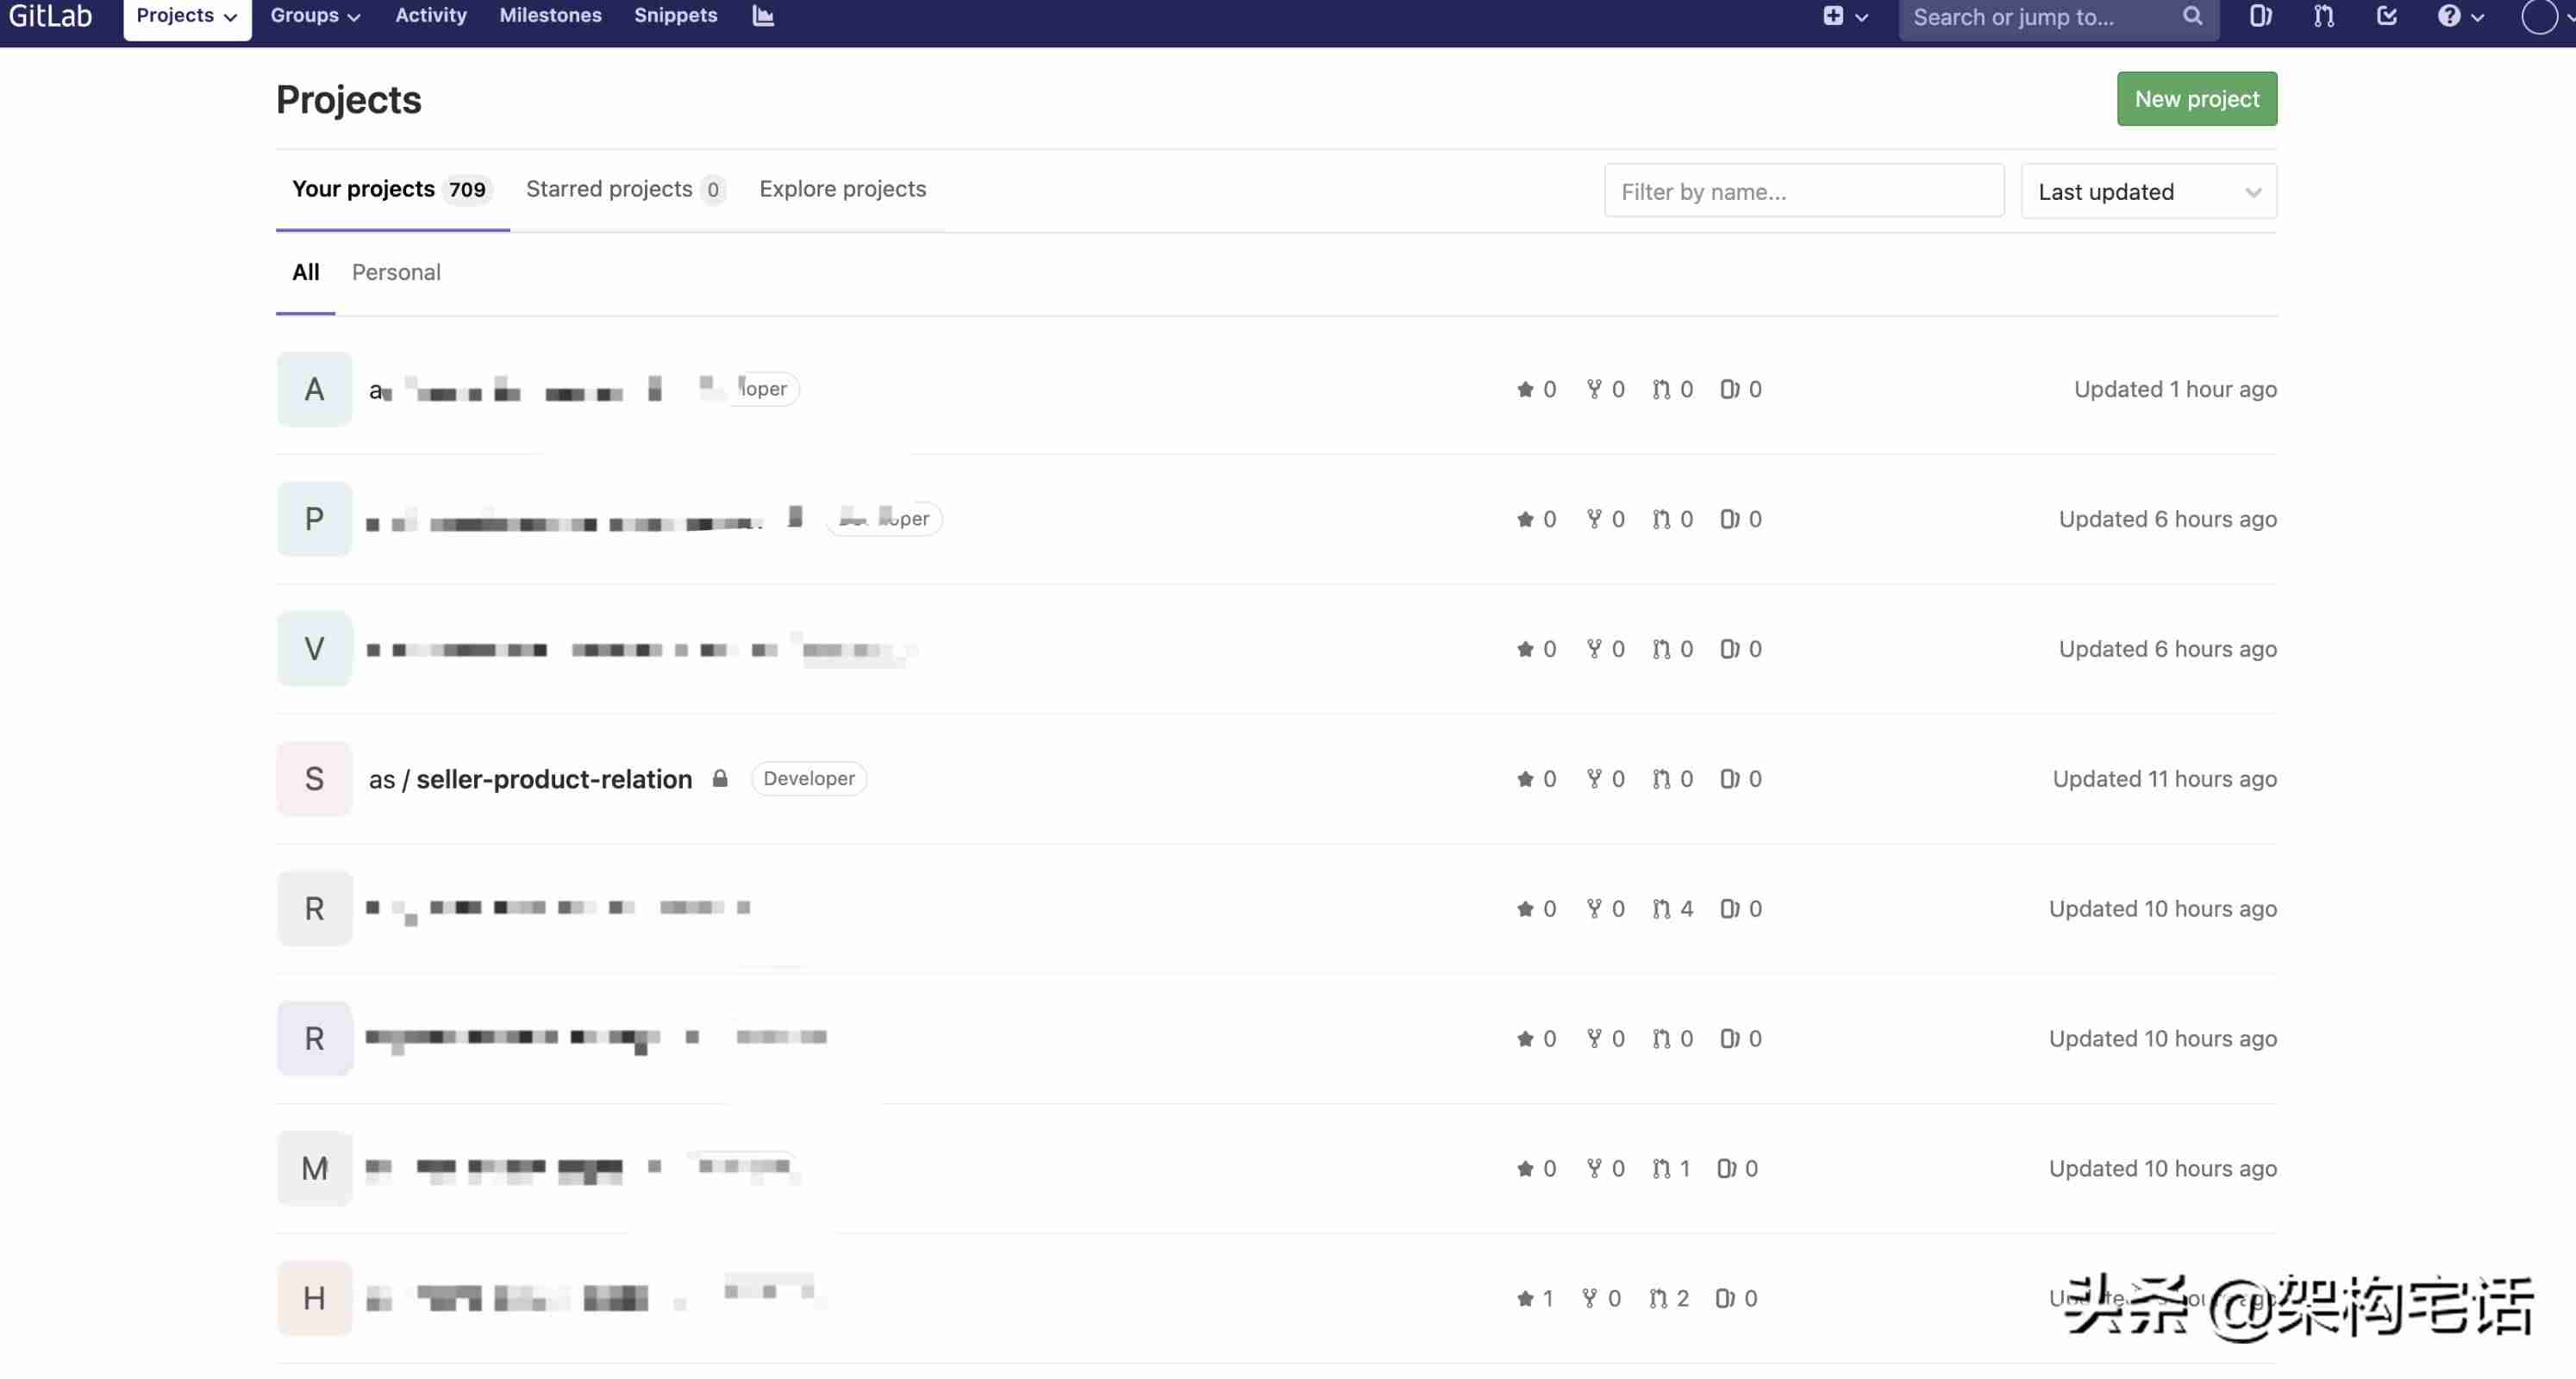Click the lock icon beside seller-product-relation

[x=719, y=778]
